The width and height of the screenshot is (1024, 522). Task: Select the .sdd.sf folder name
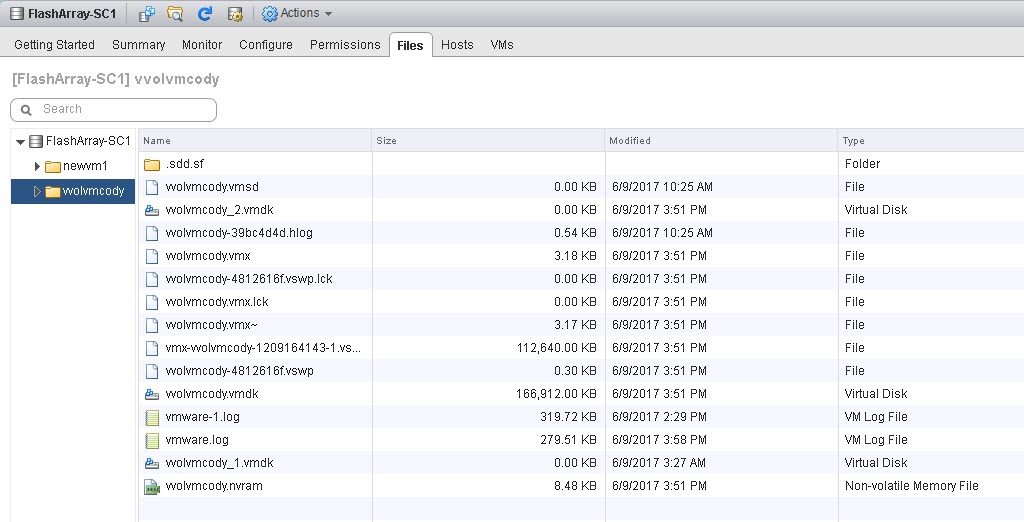point(185,164)
